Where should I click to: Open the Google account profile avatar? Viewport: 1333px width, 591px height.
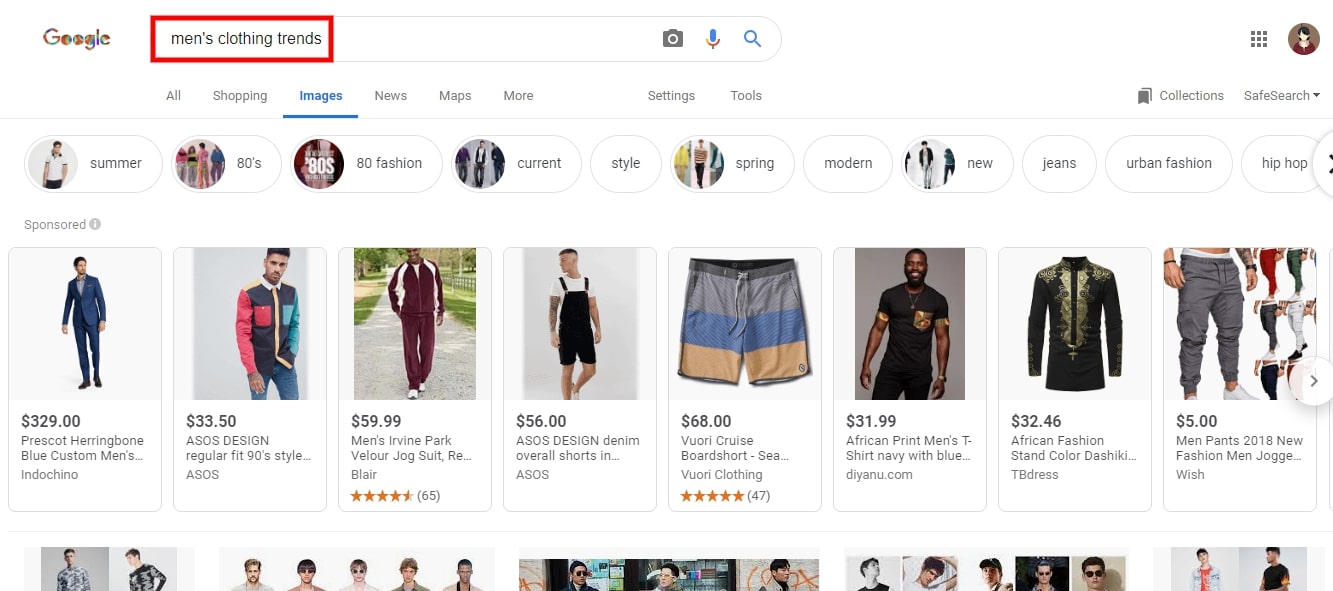click(x=1304, y=39)
